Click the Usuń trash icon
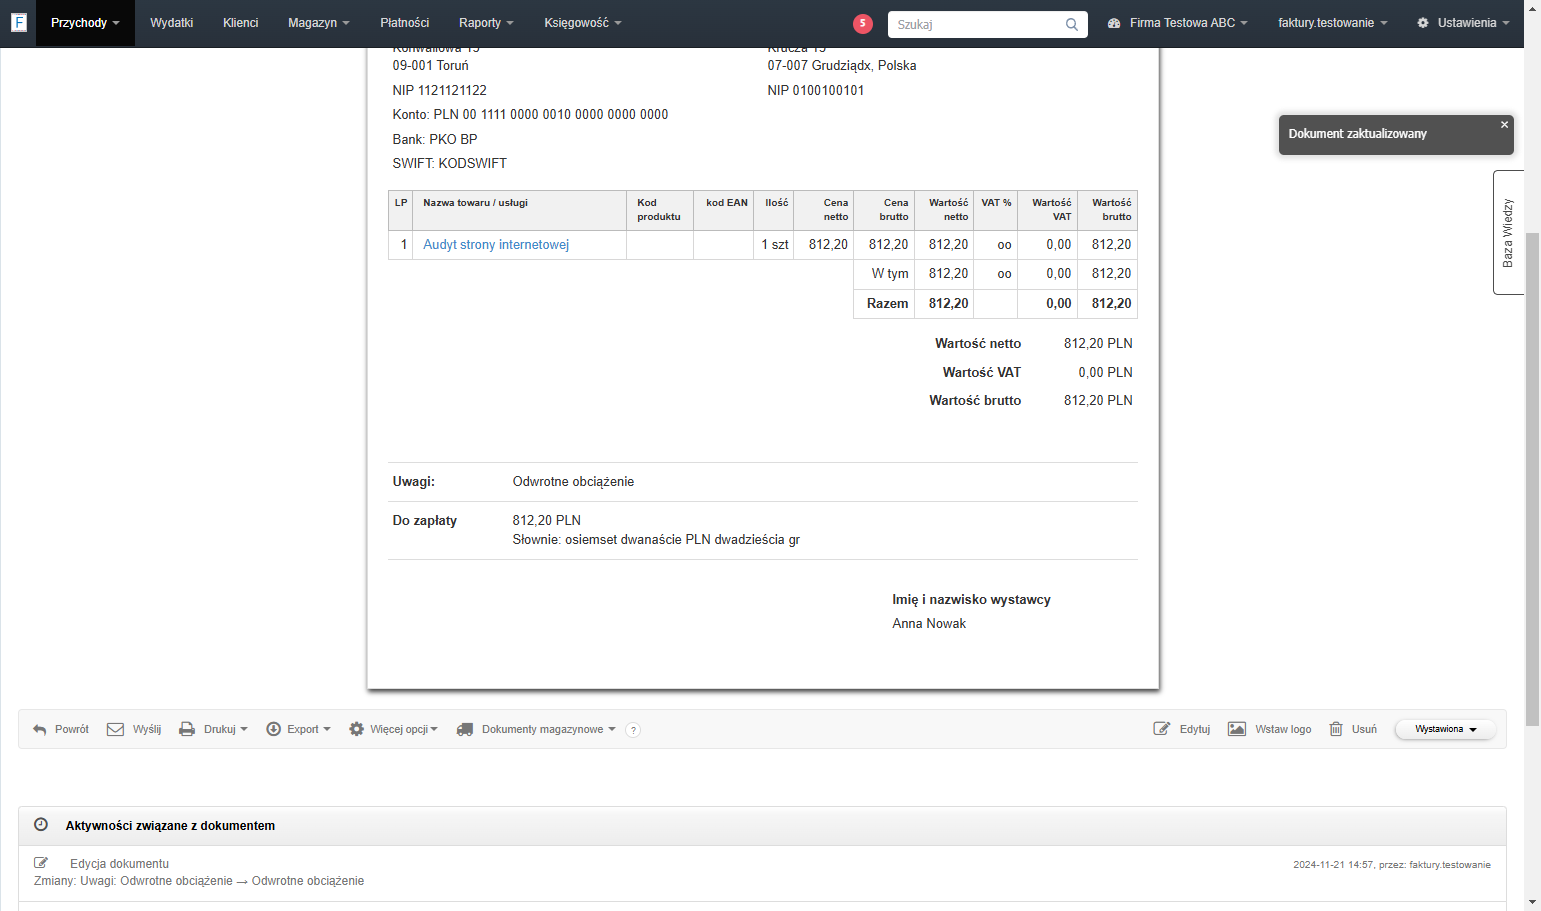The image size is (1541, 911). coord(1336,729)
